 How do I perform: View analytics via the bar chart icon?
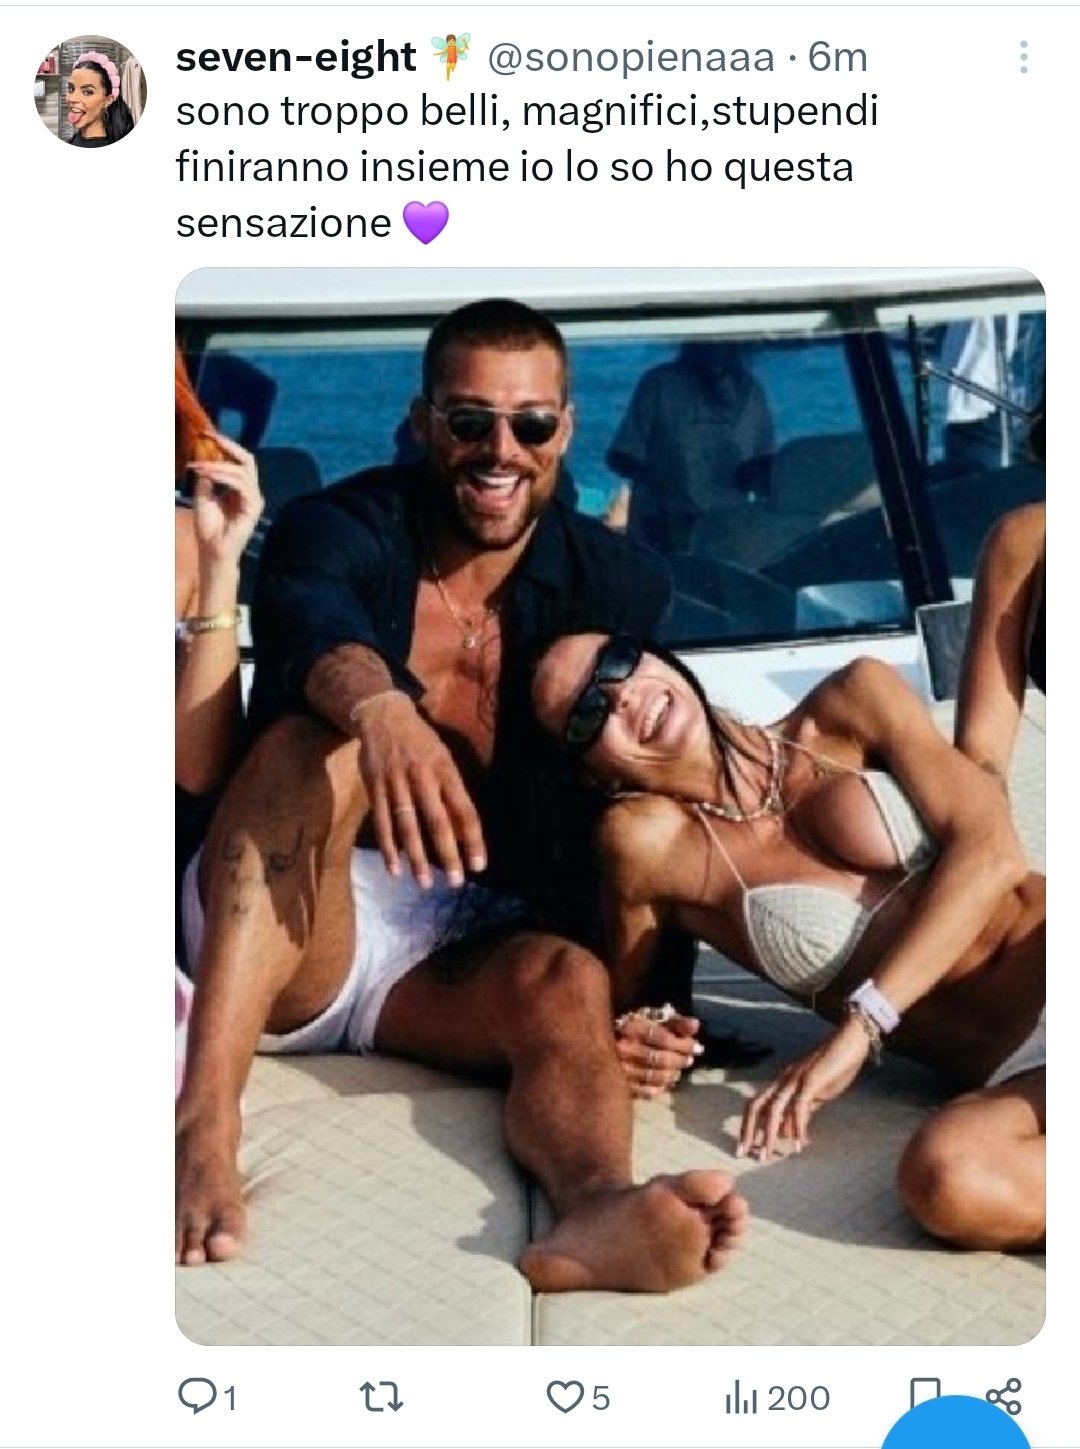tap(741, 1397)
